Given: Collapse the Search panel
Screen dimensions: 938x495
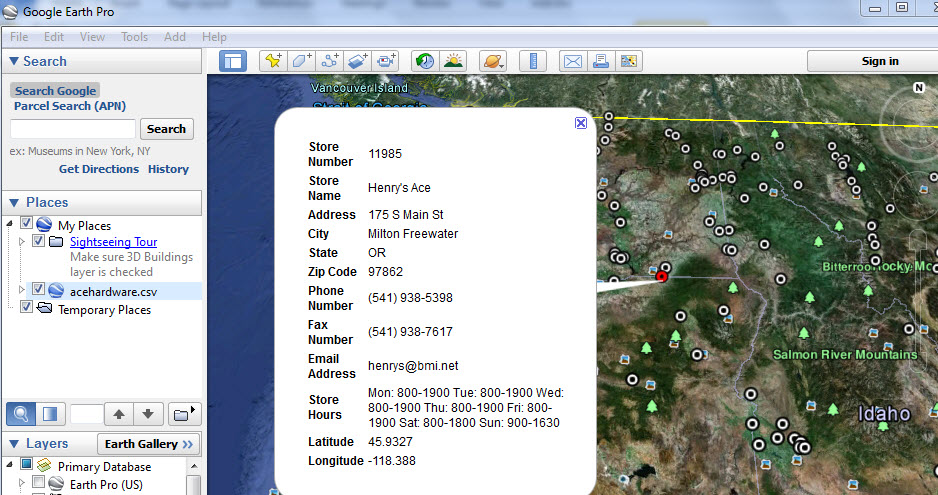Looking at the screenshot, I should tap(14, 61).
